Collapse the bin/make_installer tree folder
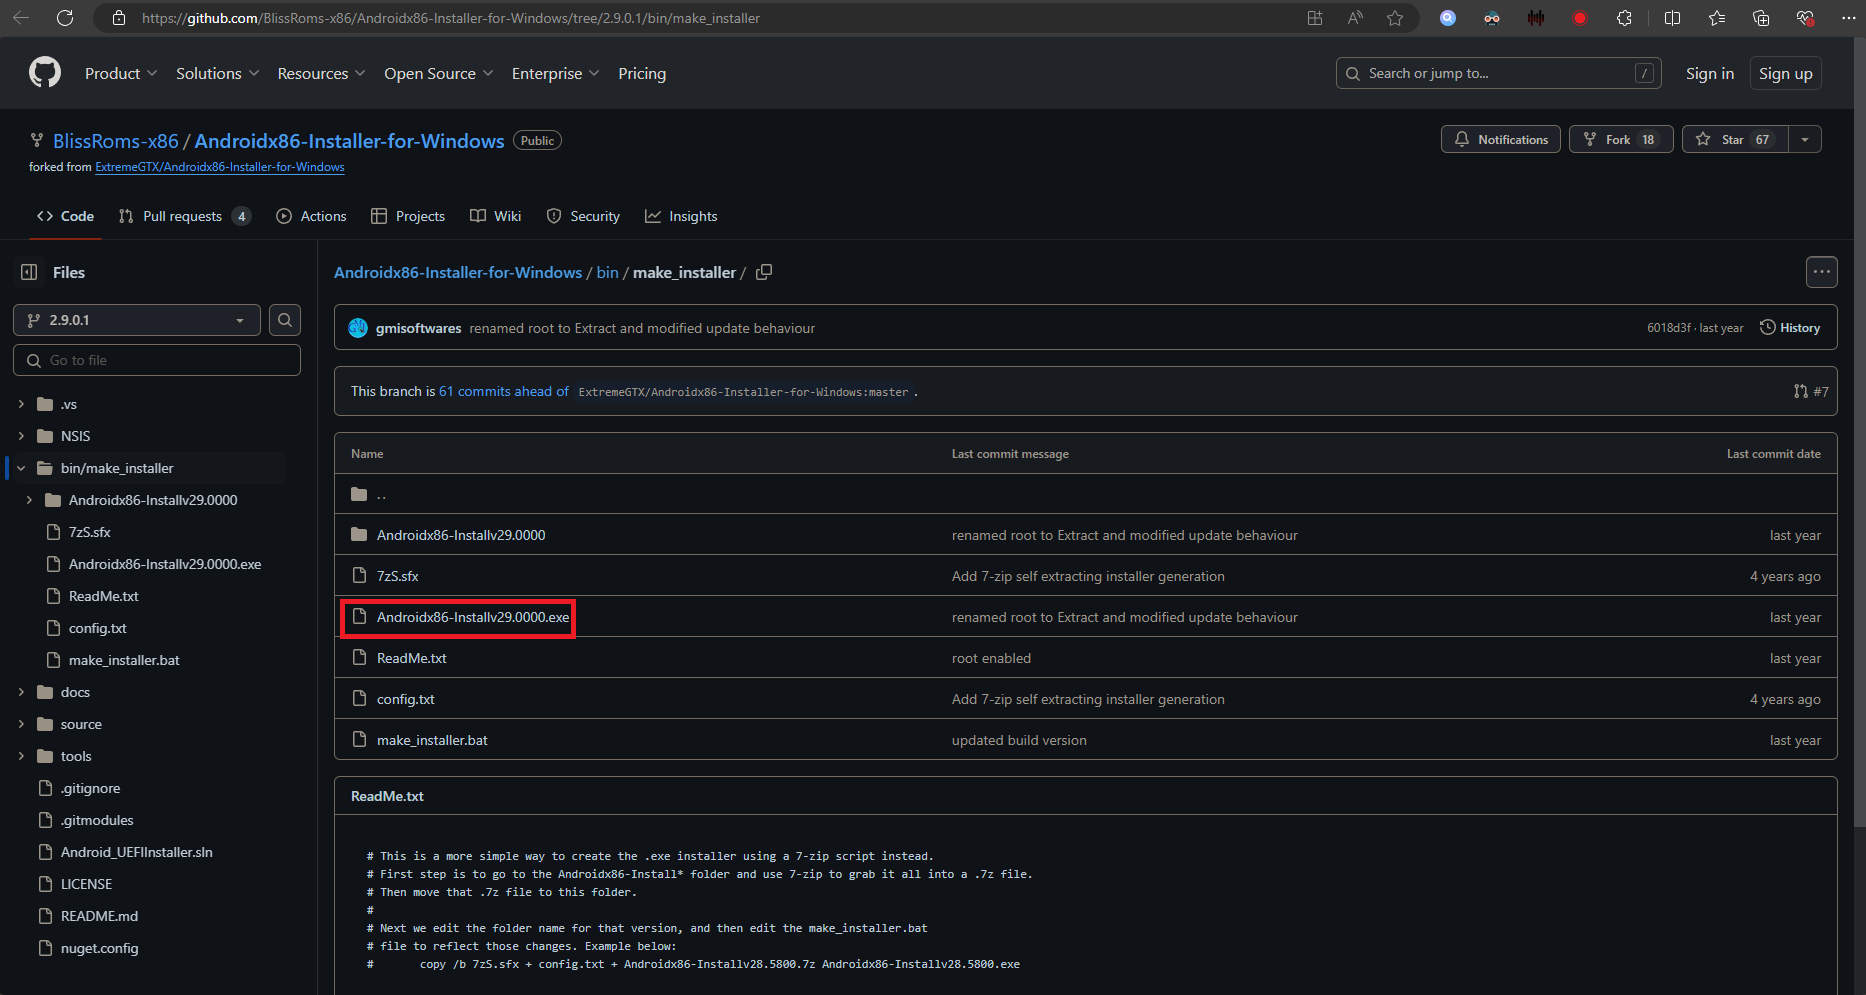This screenshot has height=995, width=1866. point(21,468)
